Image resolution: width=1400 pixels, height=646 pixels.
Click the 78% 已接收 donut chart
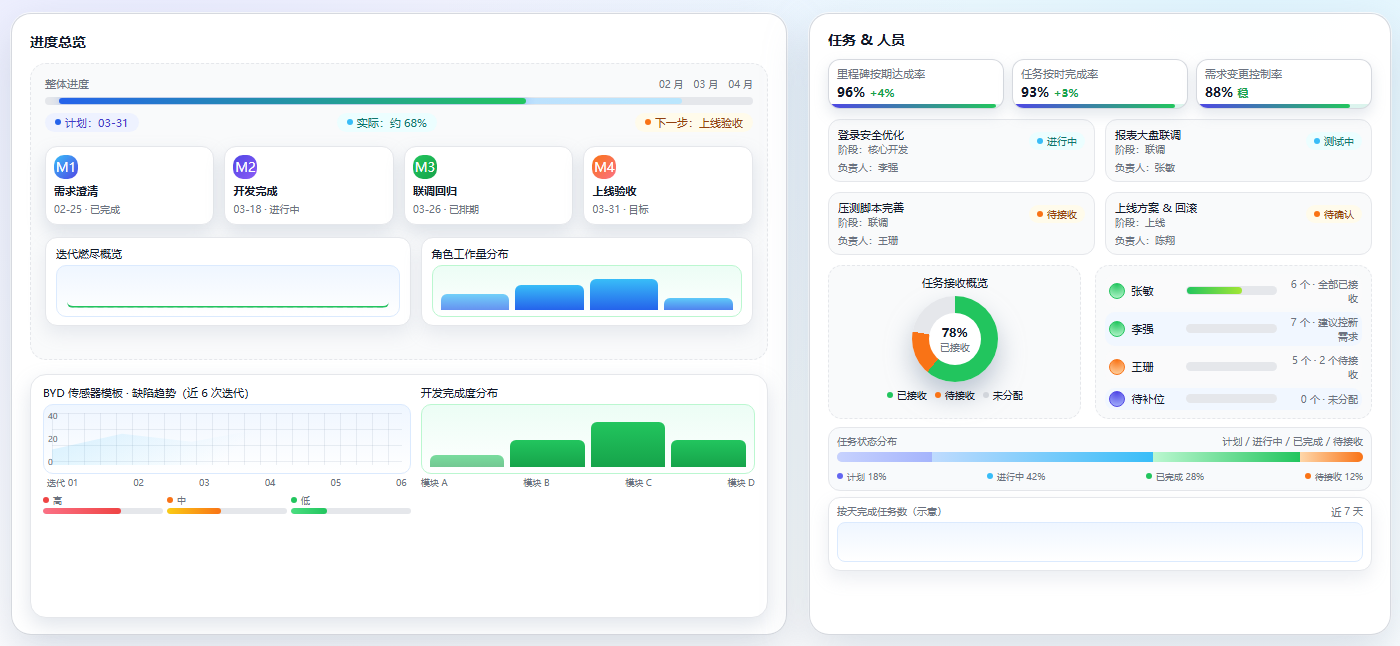pos(955,339)
